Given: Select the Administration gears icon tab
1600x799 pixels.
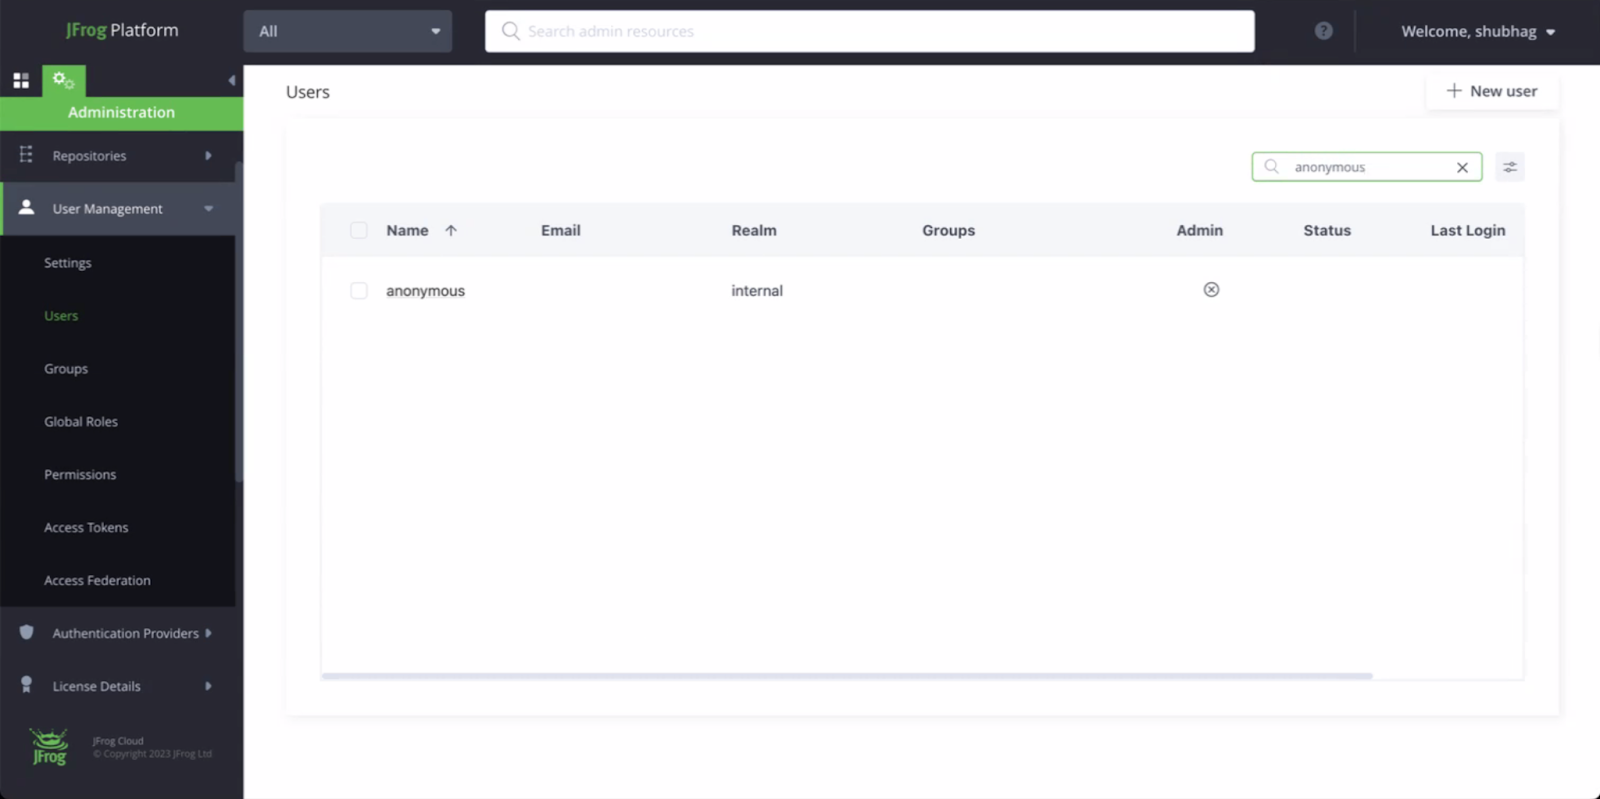Looking at the screenshot, I should (x=63, y=80).
